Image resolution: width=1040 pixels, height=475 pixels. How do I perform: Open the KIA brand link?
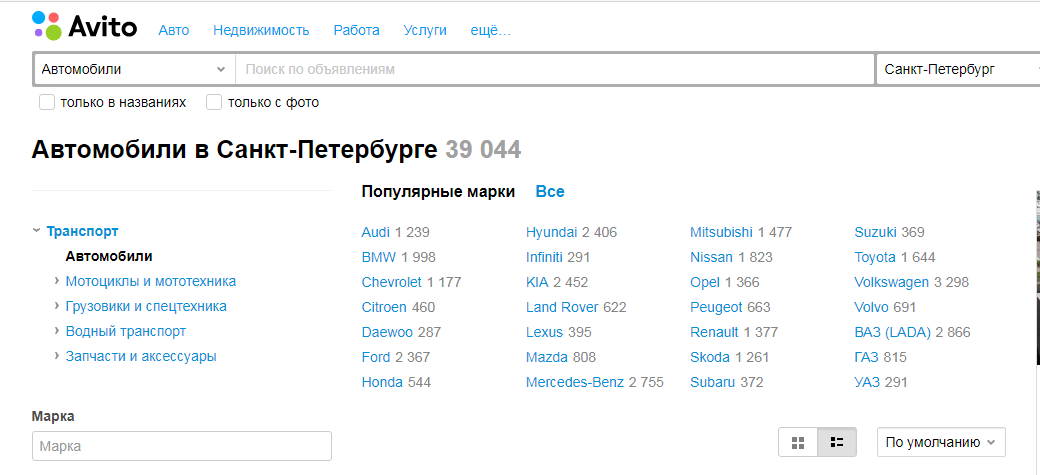tap(537, 283)
